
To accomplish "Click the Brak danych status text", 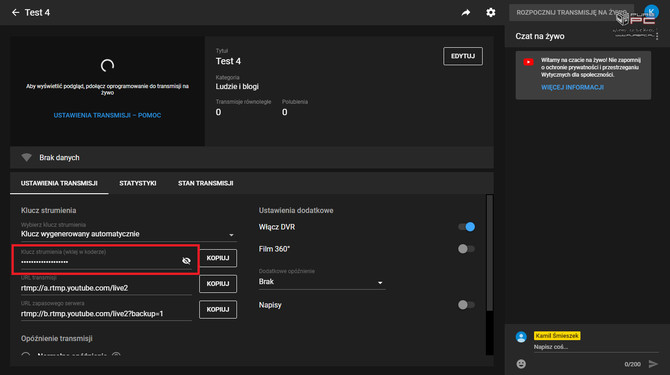I will 59,158.
